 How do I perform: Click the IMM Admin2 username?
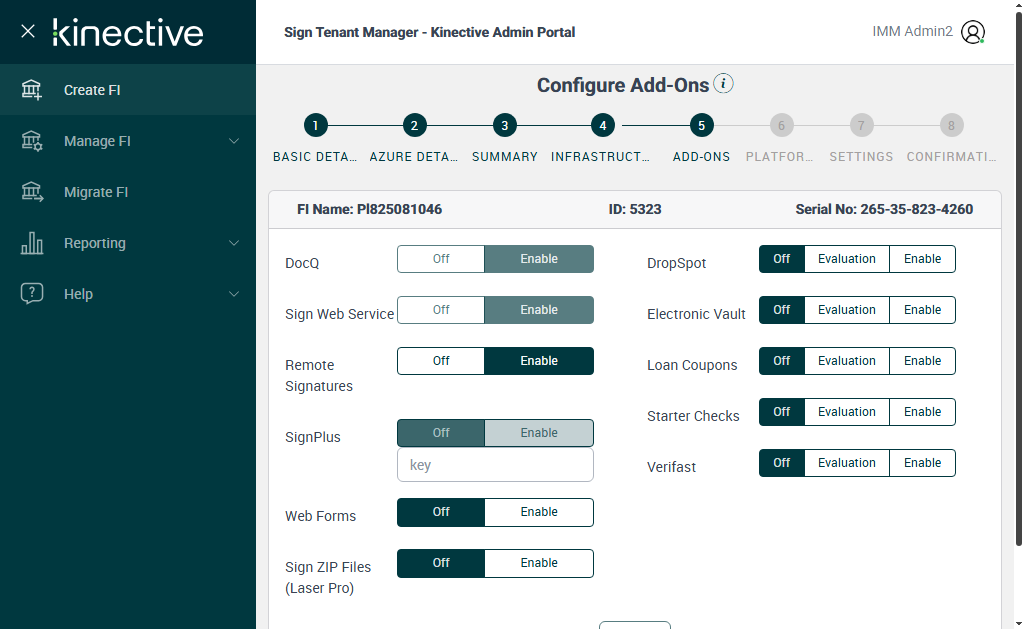[912, 31]
